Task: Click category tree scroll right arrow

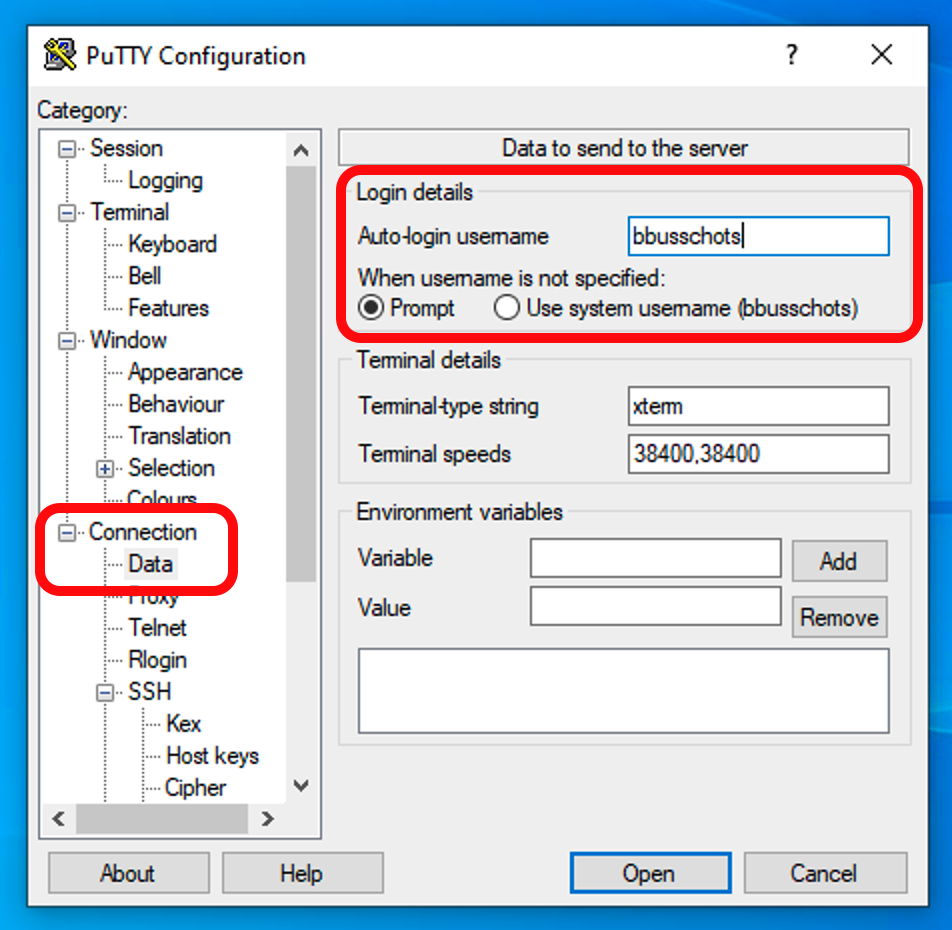Action: (x=267, y=819)
